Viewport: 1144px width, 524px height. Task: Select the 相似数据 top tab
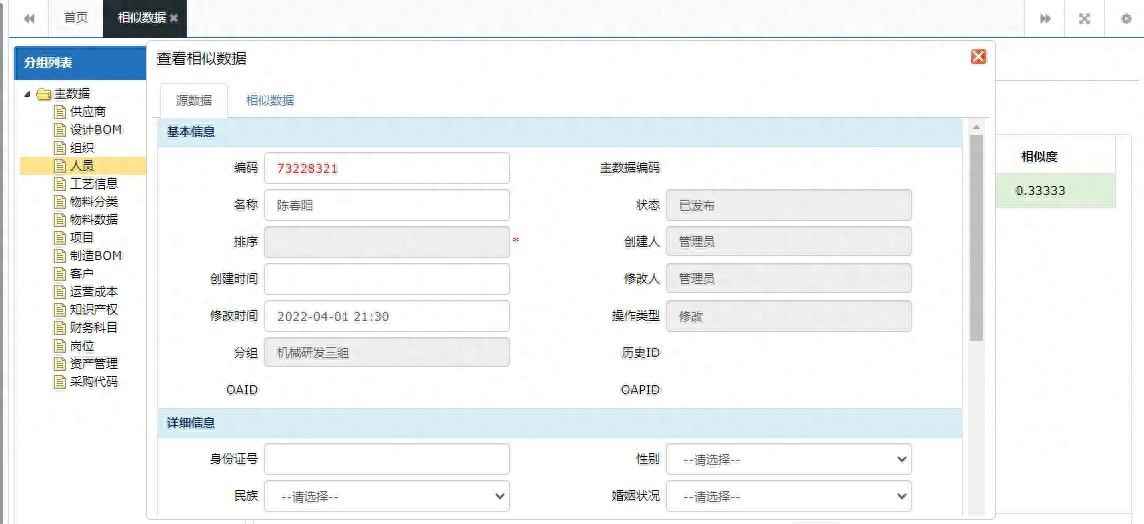click(142, 18)
